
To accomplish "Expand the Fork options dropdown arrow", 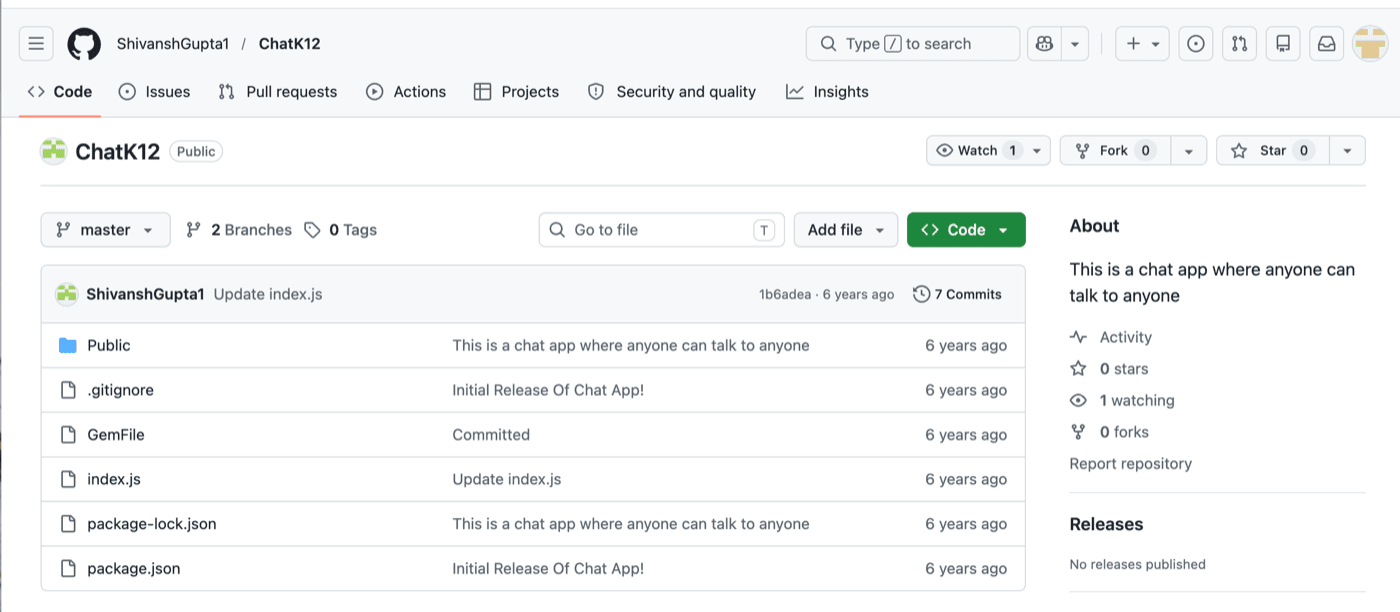I will pos(1188,150).
